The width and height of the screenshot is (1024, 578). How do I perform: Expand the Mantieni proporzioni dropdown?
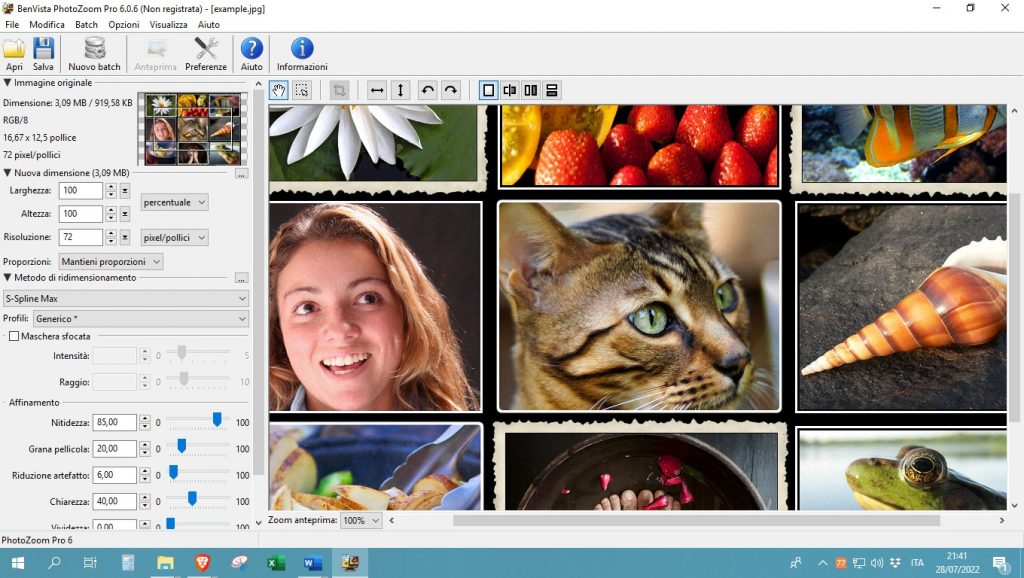pos(110,261)
